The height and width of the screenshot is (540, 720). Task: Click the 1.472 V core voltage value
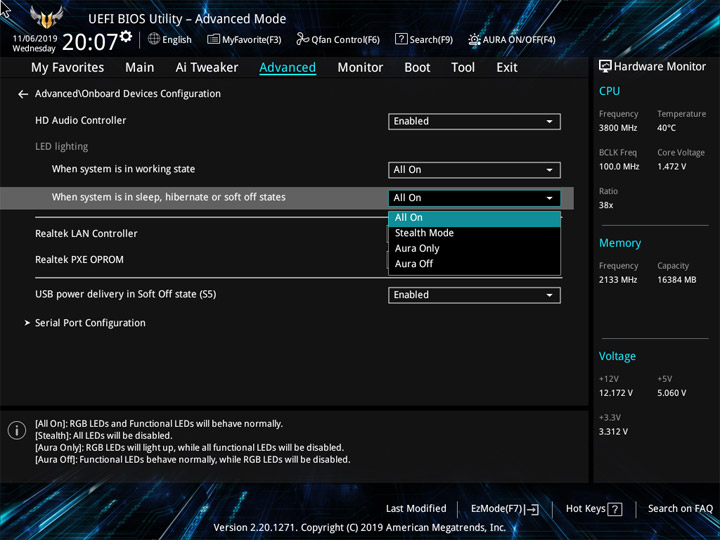tap(671, 166)
